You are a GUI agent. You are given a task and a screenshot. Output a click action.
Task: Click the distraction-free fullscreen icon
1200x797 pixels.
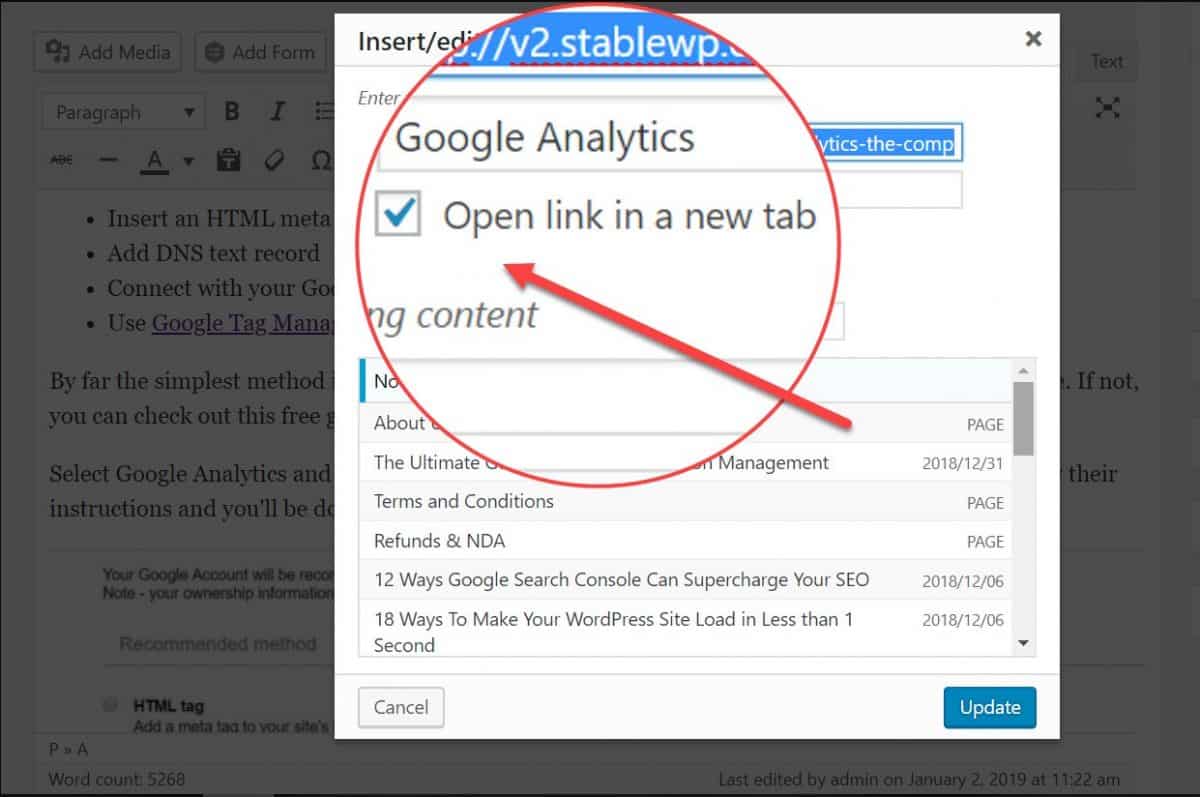(1107, 109)
